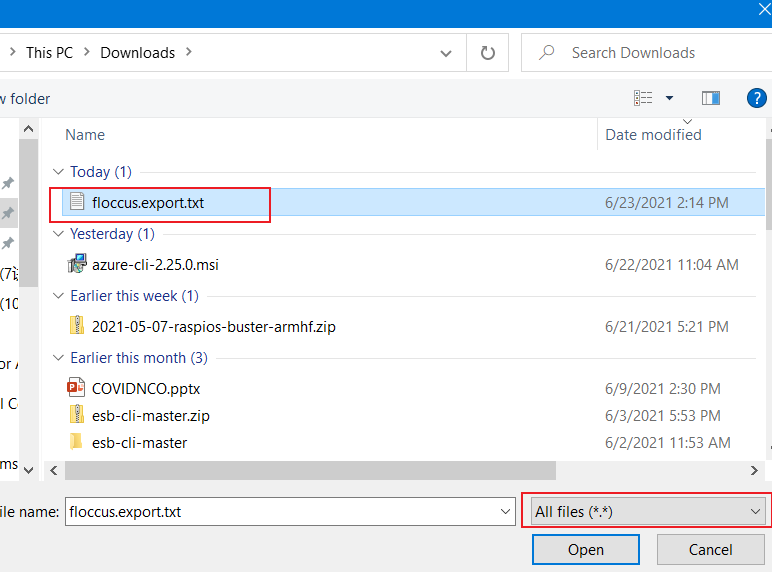Viewport: 772px width, 572px height.
Task: Expand the address bar history dropdown
Action: (446, 53)
